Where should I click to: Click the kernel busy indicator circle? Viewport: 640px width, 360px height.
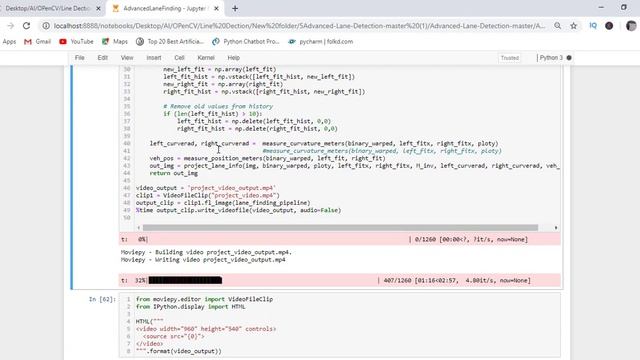coord(569,58)
